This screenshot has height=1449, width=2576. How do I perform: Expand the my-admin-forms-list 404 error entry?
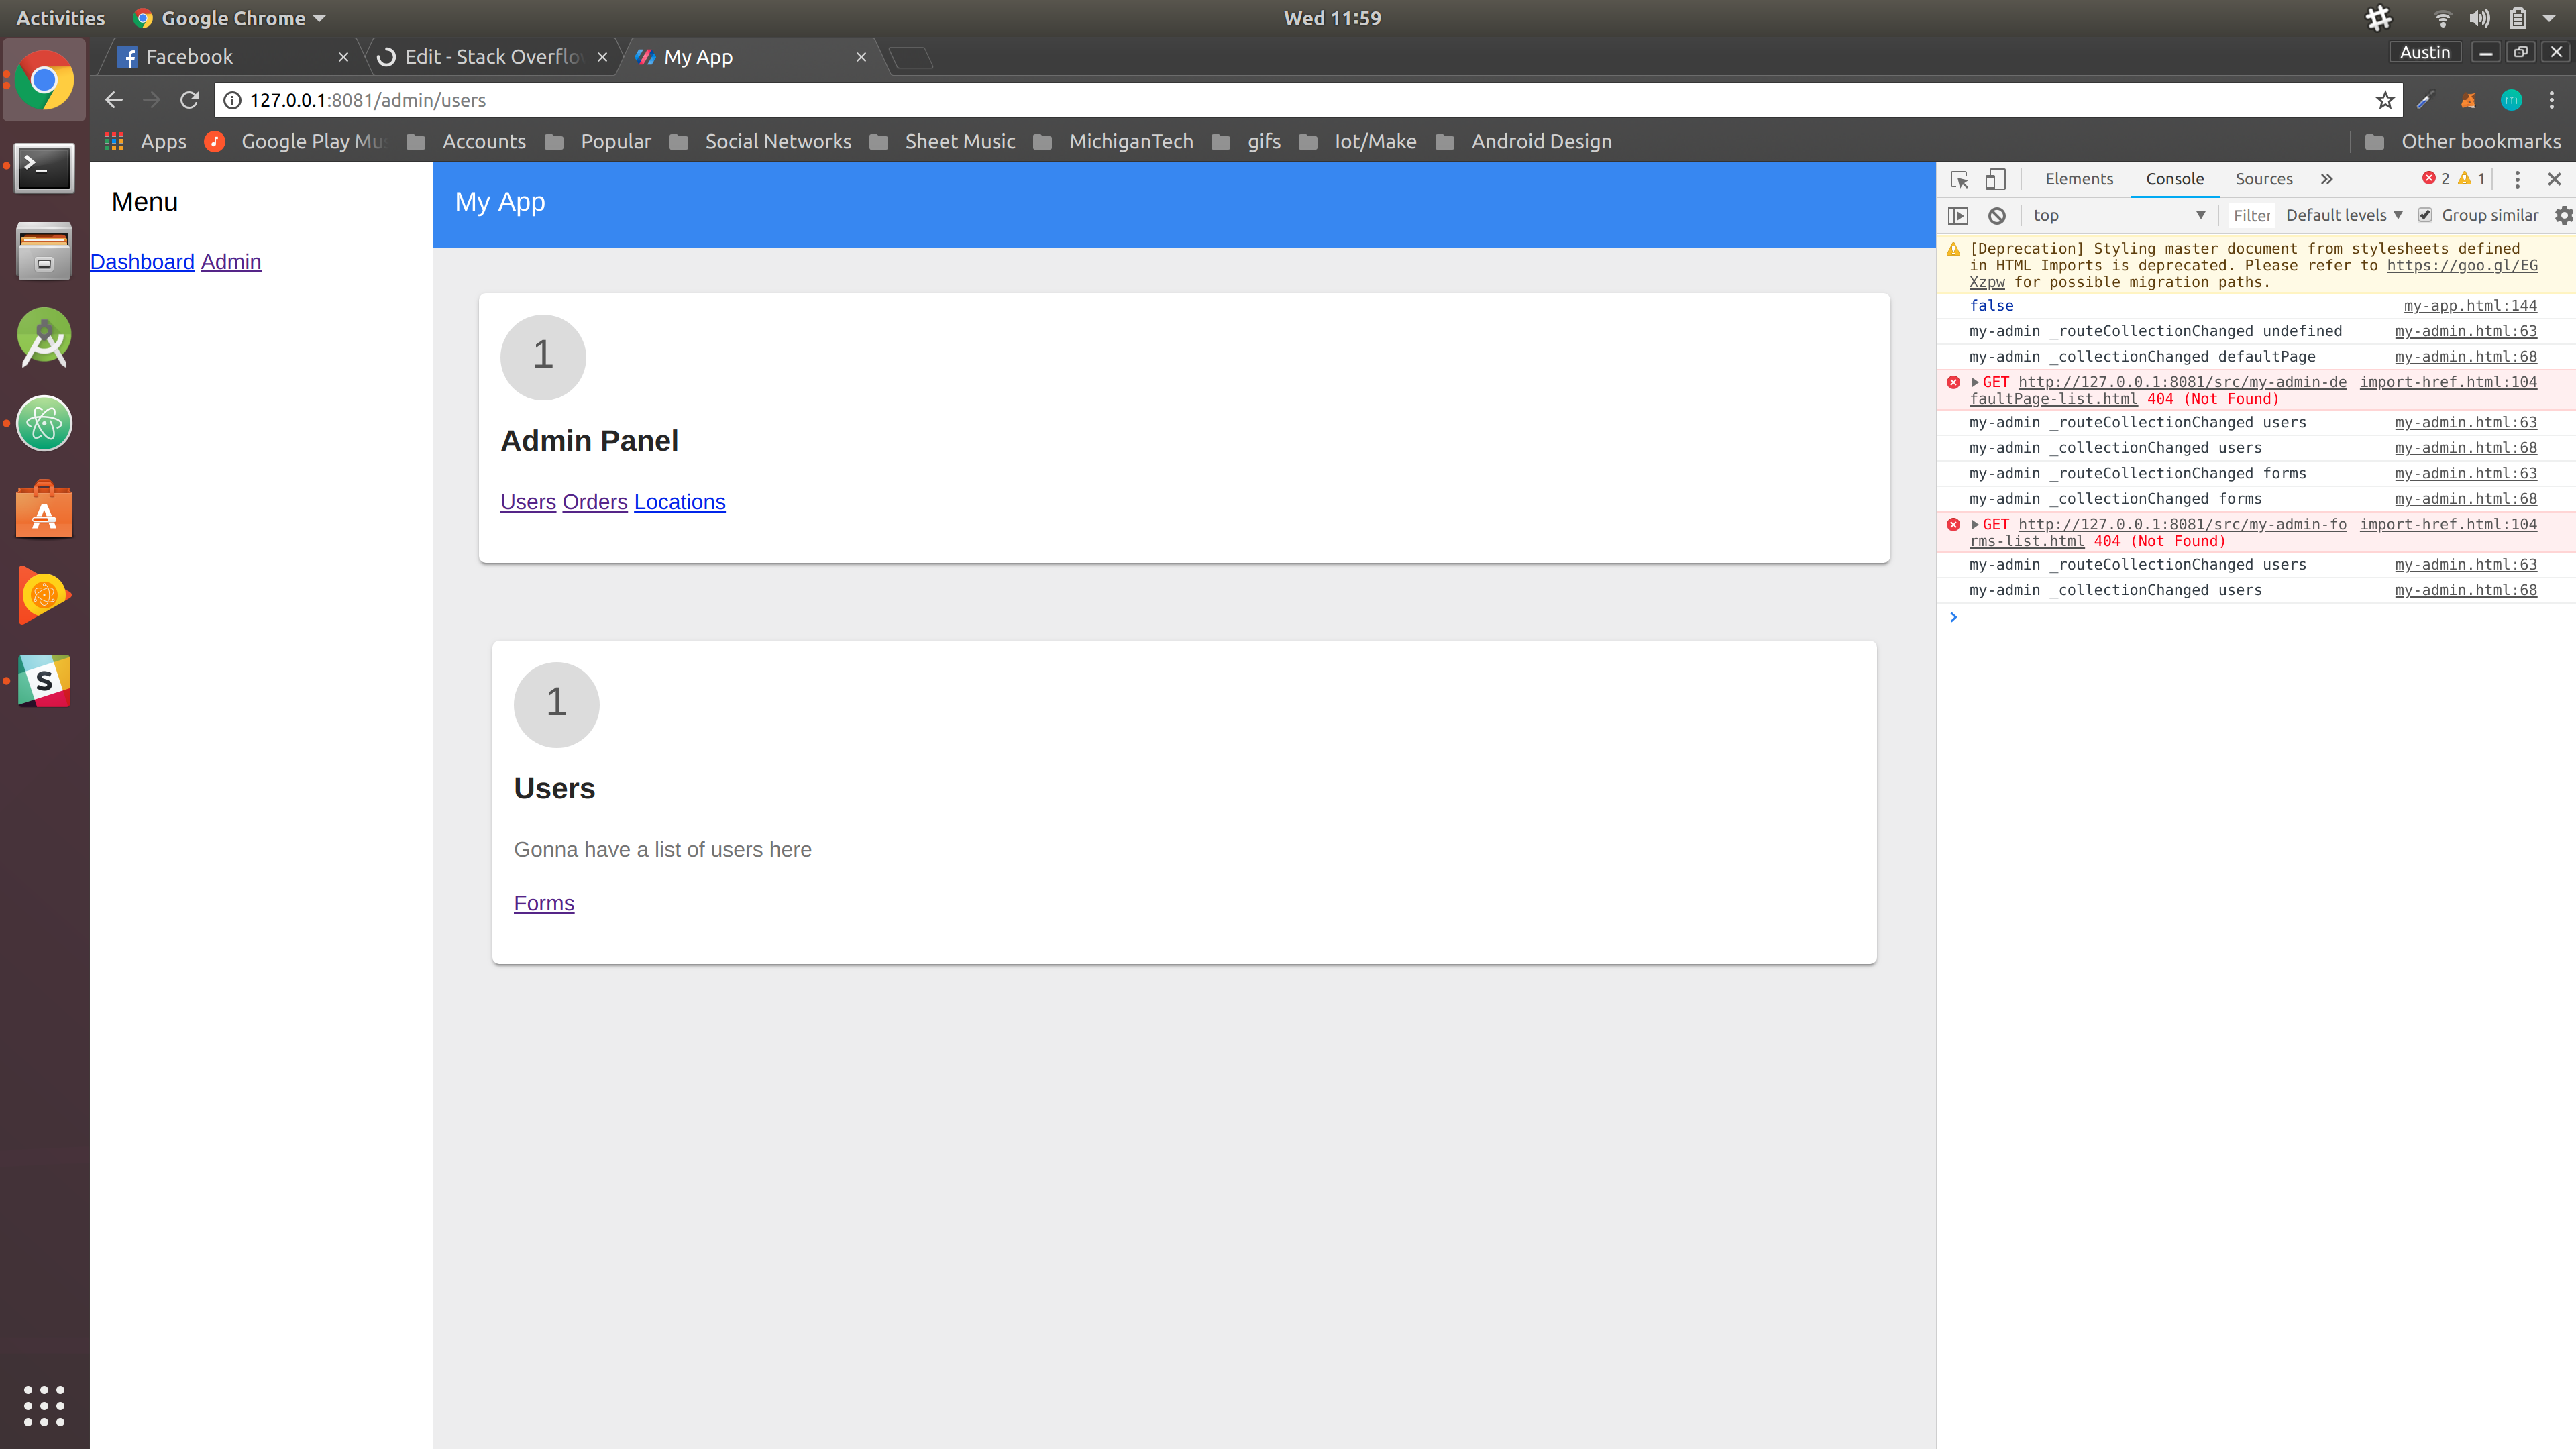click(1975, 524)
